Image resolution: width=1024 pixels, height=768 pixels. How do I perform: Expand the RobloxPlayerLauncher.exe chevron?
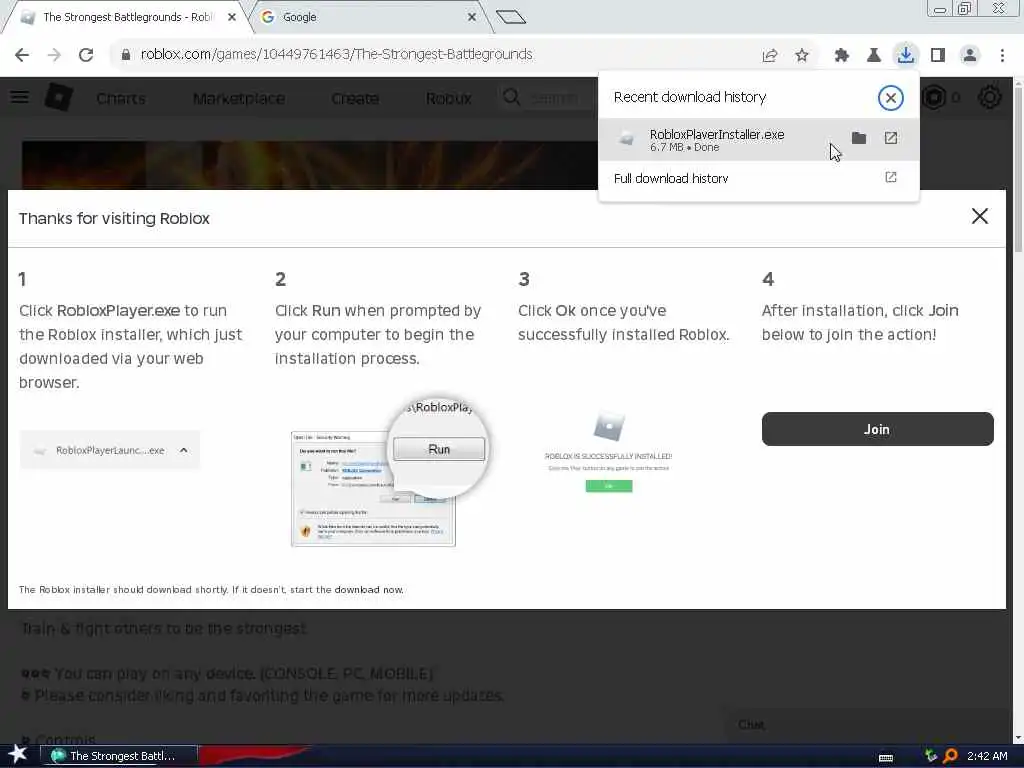click(184, 451)
